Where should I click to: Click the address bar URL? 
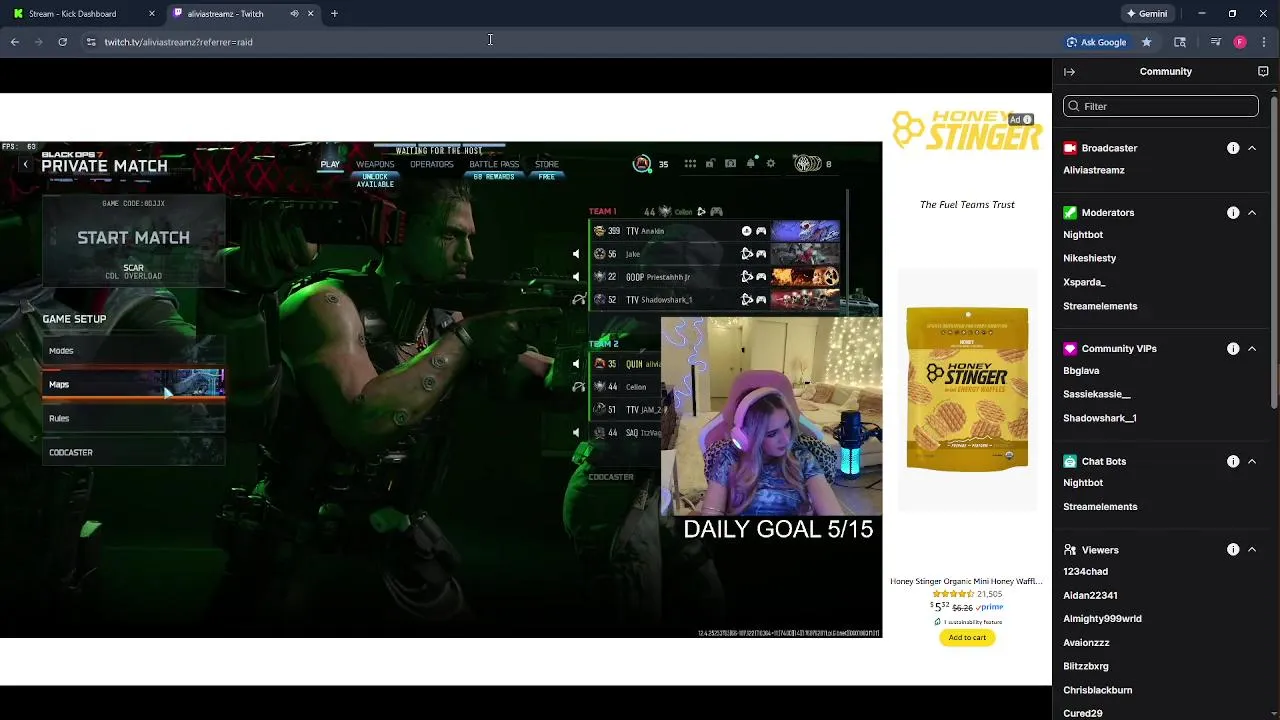[x=178, y=42]
